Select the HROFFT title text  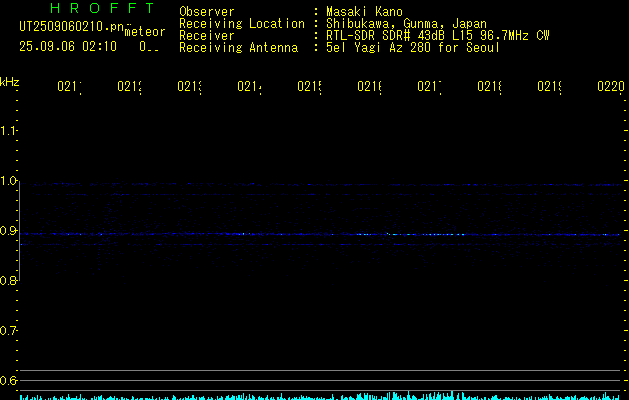tap(102, 8)
